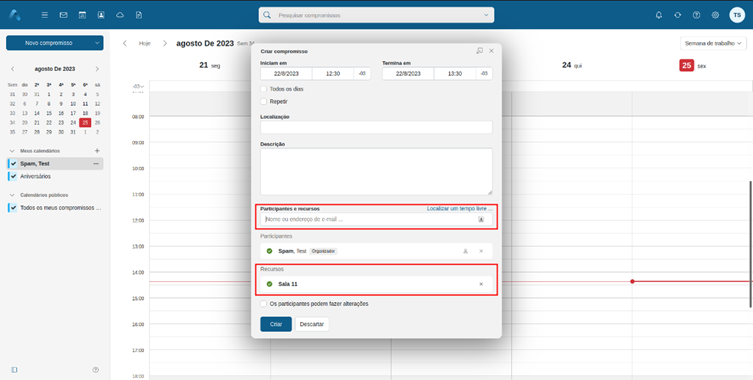Open actions menu for Spam, Test calendar
Image resolution: width=753 pixels, height=380 pixels.
[96, 164]
